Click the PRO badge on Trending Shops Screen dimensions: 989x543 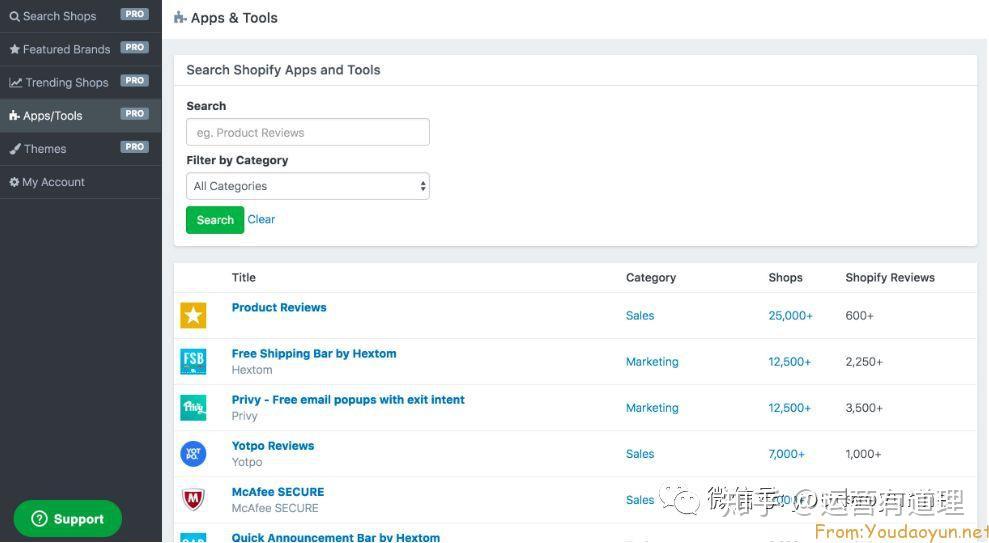click(134, 81)
